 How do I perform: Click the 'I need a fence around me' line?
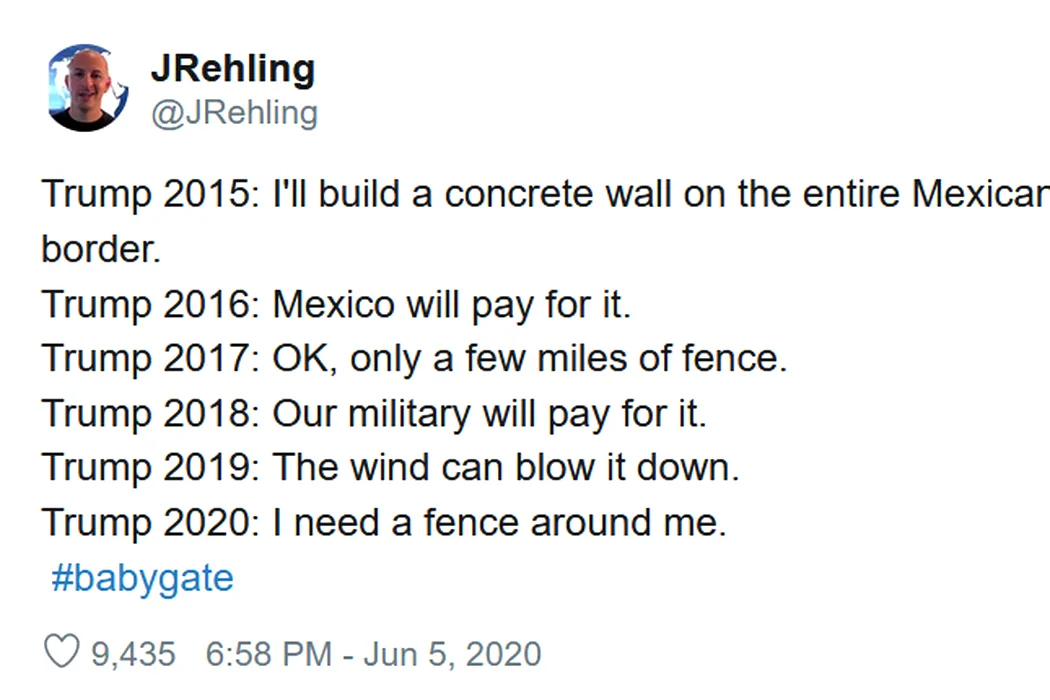tap(384, 522)
